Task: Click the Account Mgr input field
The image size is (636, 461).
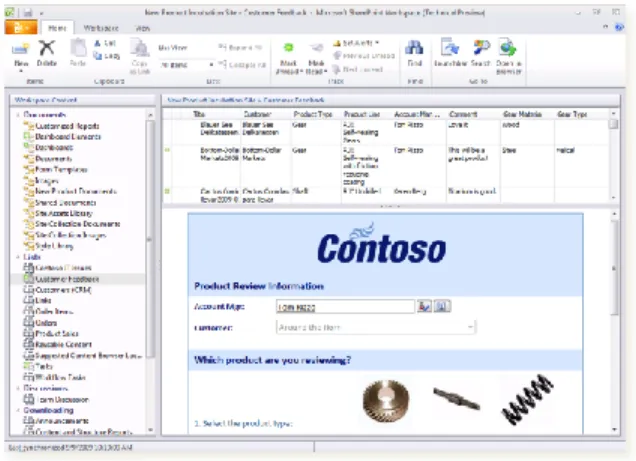Action: pos(345,307)
